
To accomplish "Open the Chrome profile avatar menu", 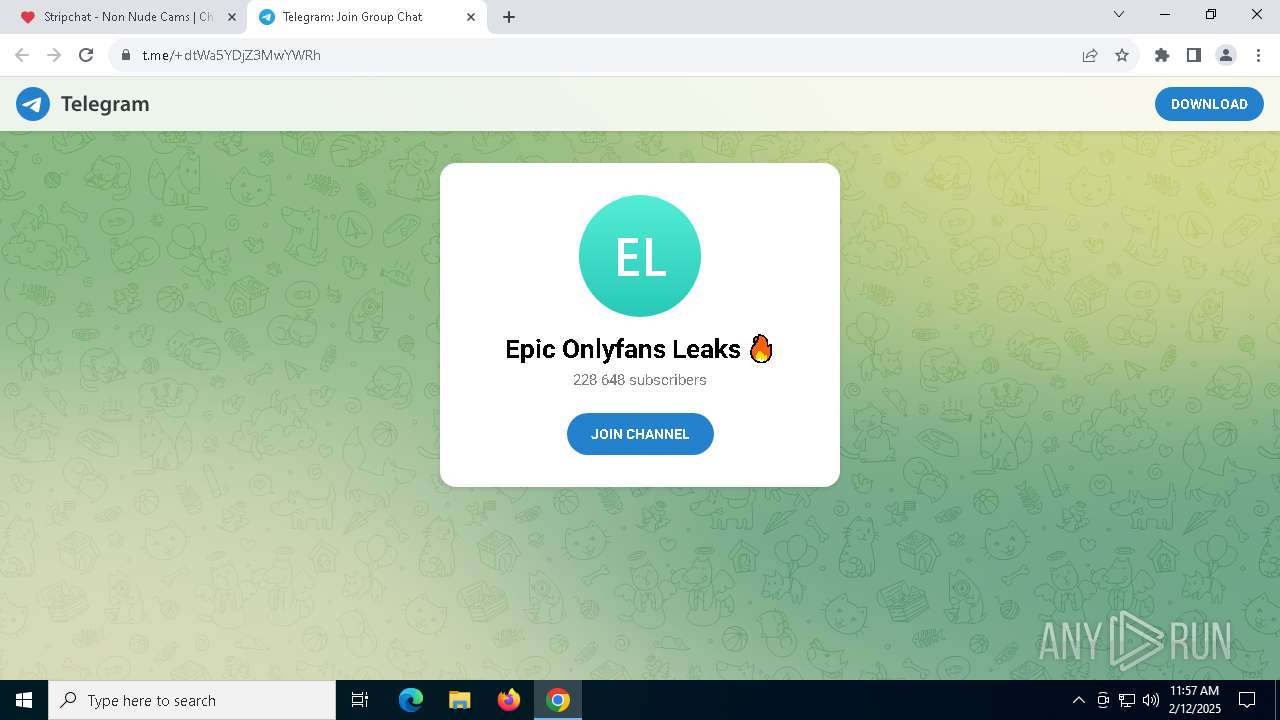I will (x=1226, y=55).
